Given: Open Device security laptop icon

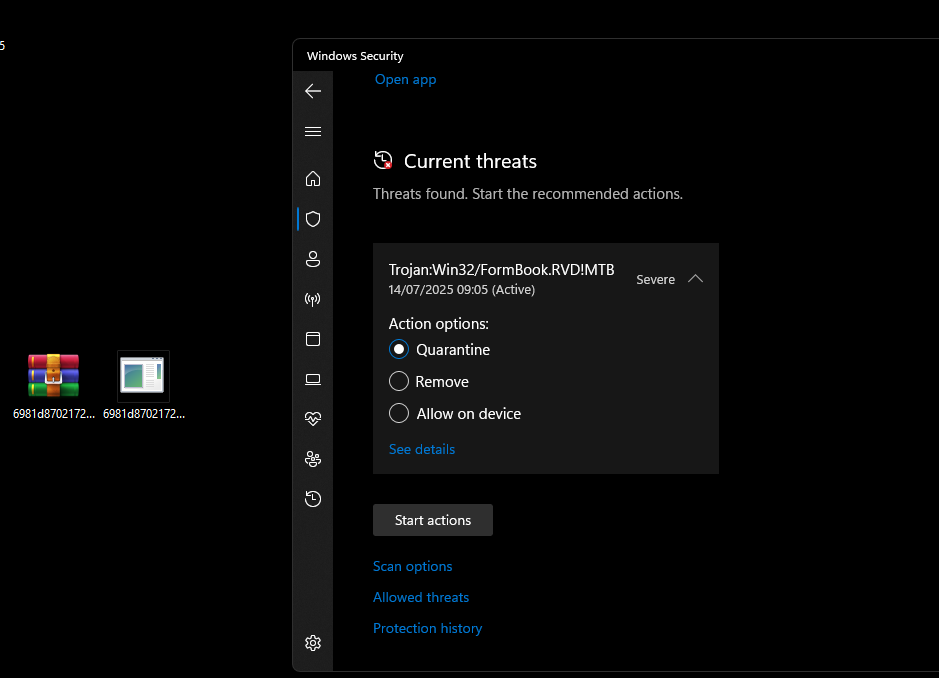Looking at the screenshot, I should [313, 379].
